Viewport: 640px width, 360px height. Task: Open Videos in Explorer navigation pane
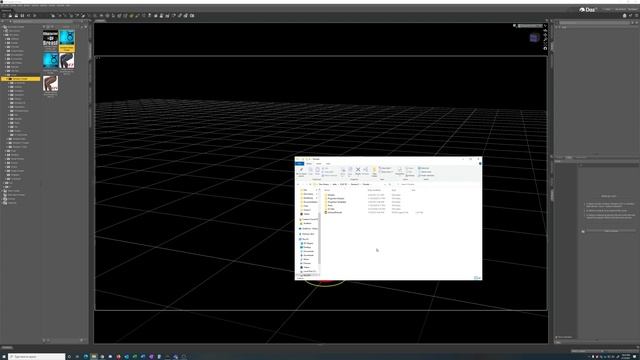[306, 267]
